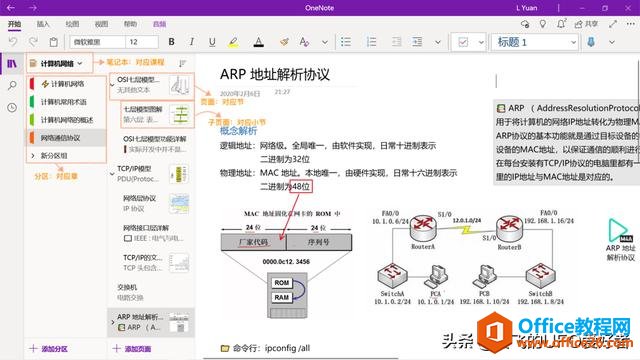Click 添加分区 add section button
The image size is (640, 360).
coord(49,349)
